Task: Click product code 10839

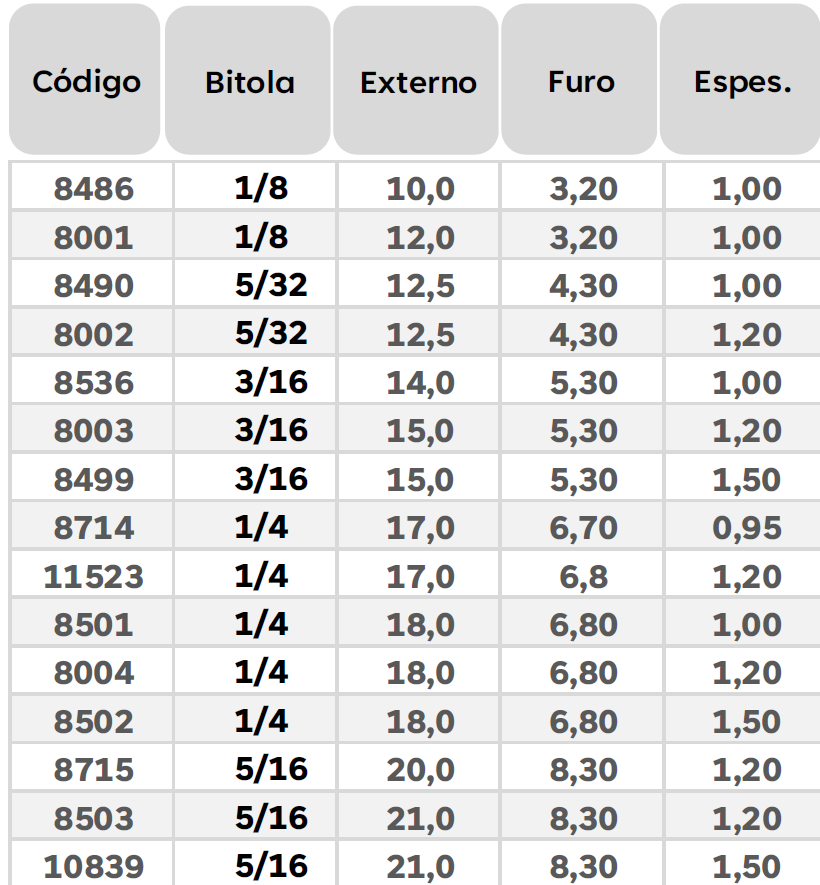Action: pyautogui.click(x=93, y=865)
